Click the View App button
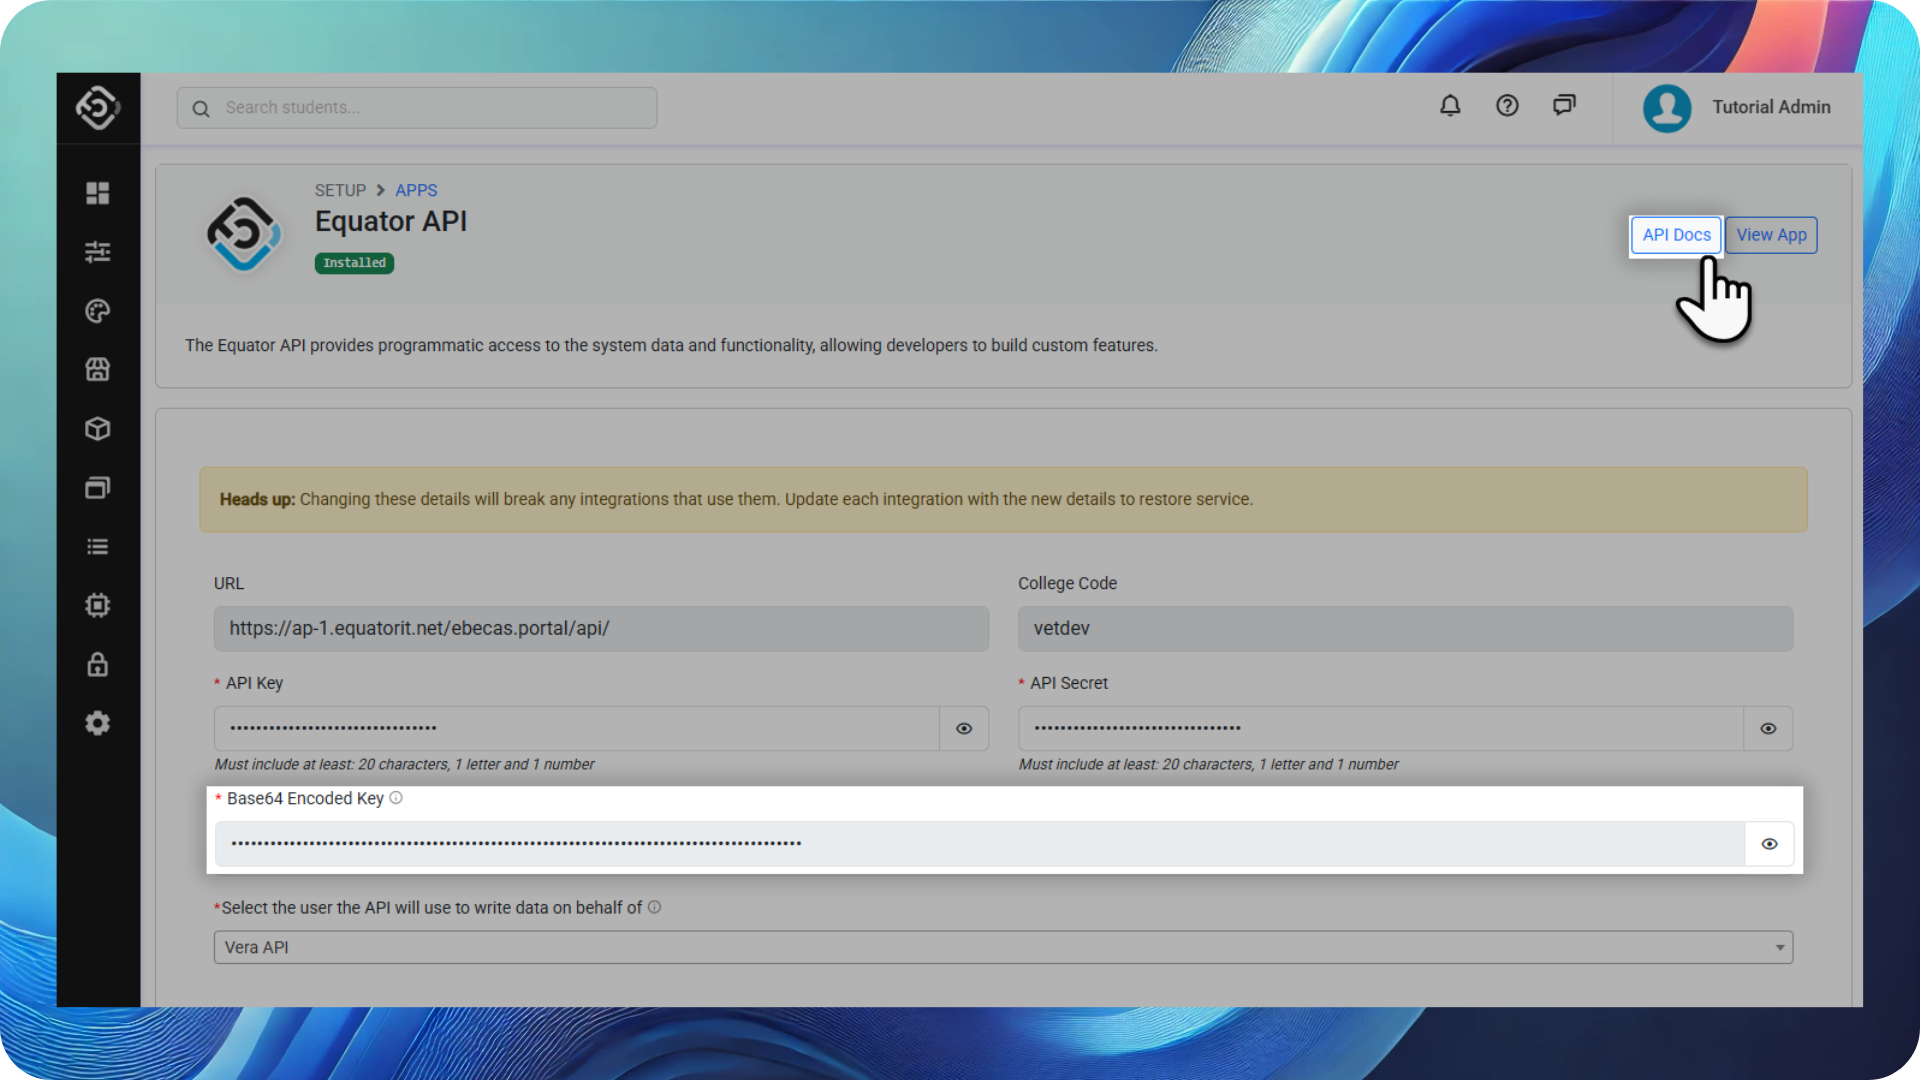The image size is (1920, 1080). [x=1771, y=235]
